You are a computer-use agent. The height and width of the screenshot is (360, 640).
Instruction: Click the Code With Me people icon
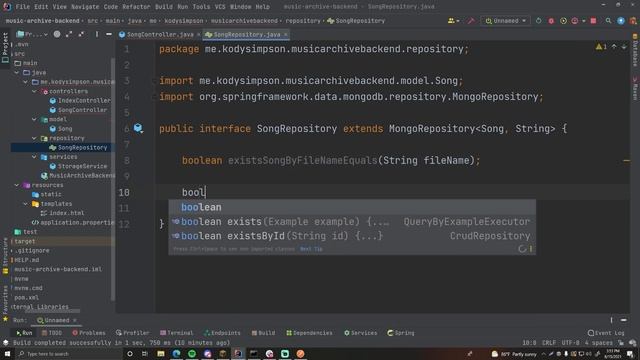pos(451,21)
